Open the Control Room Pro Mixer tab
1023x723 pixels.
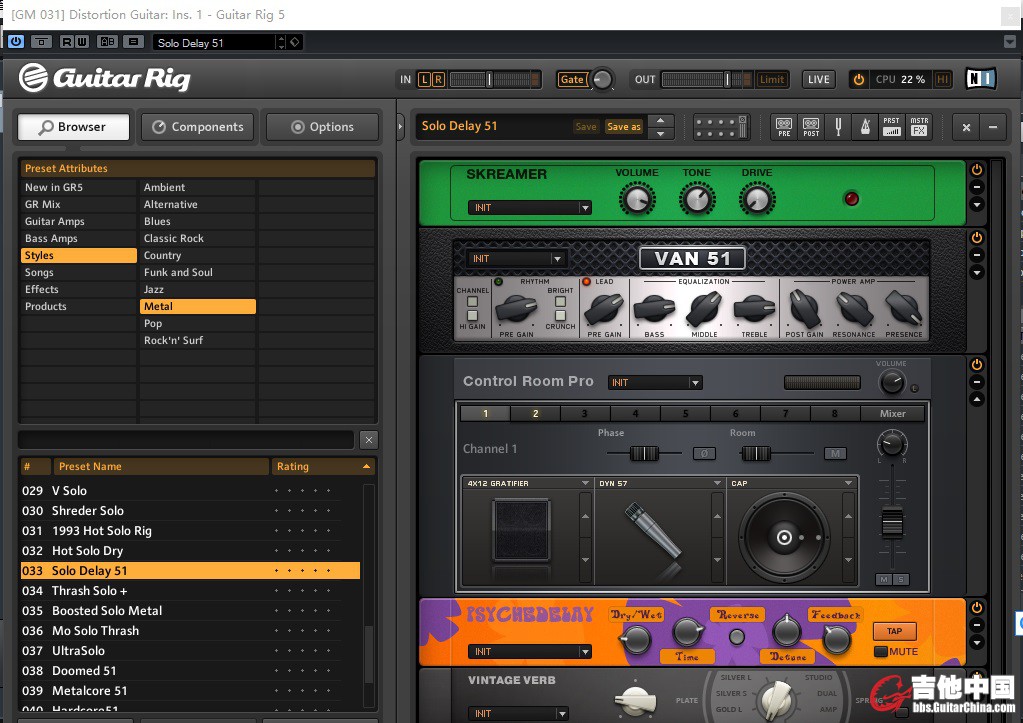click(x=892, y=413)
